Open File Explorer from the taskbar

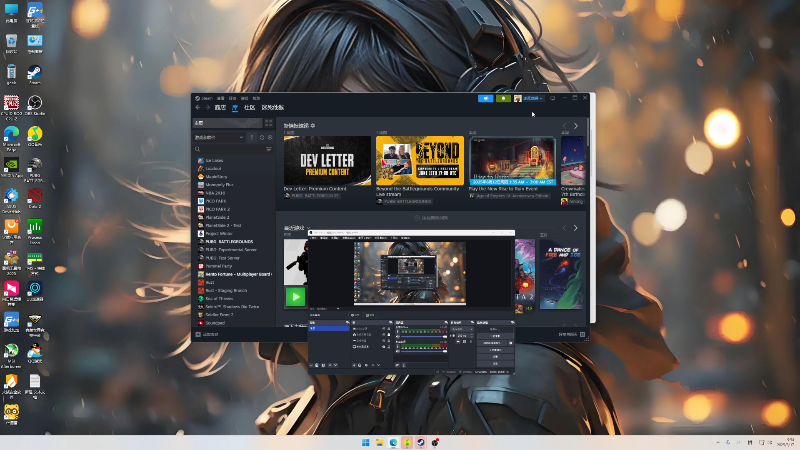click(x=380, y=442)
